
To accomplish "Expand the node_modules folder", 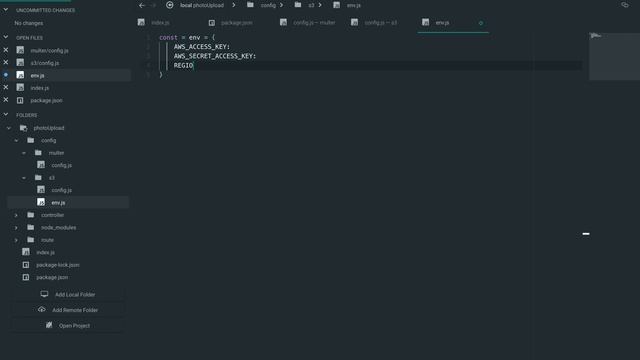I will [x=16, y=228].
